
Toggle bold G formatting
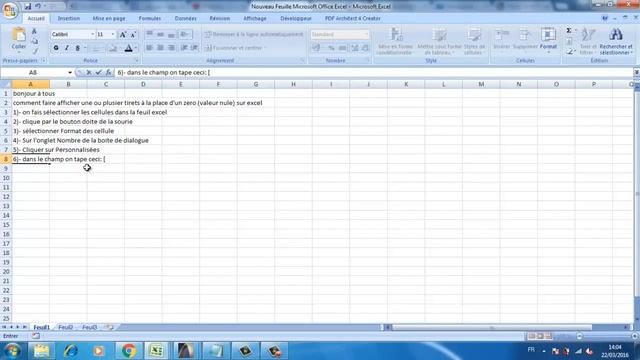(x=56, y=48)
